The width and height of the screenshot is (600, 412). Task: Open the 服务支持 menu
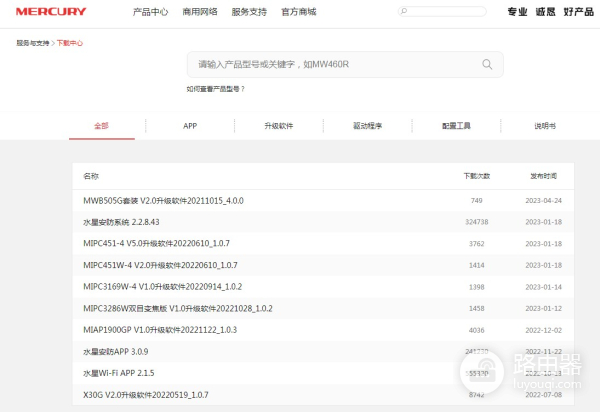tap(249, 12)
